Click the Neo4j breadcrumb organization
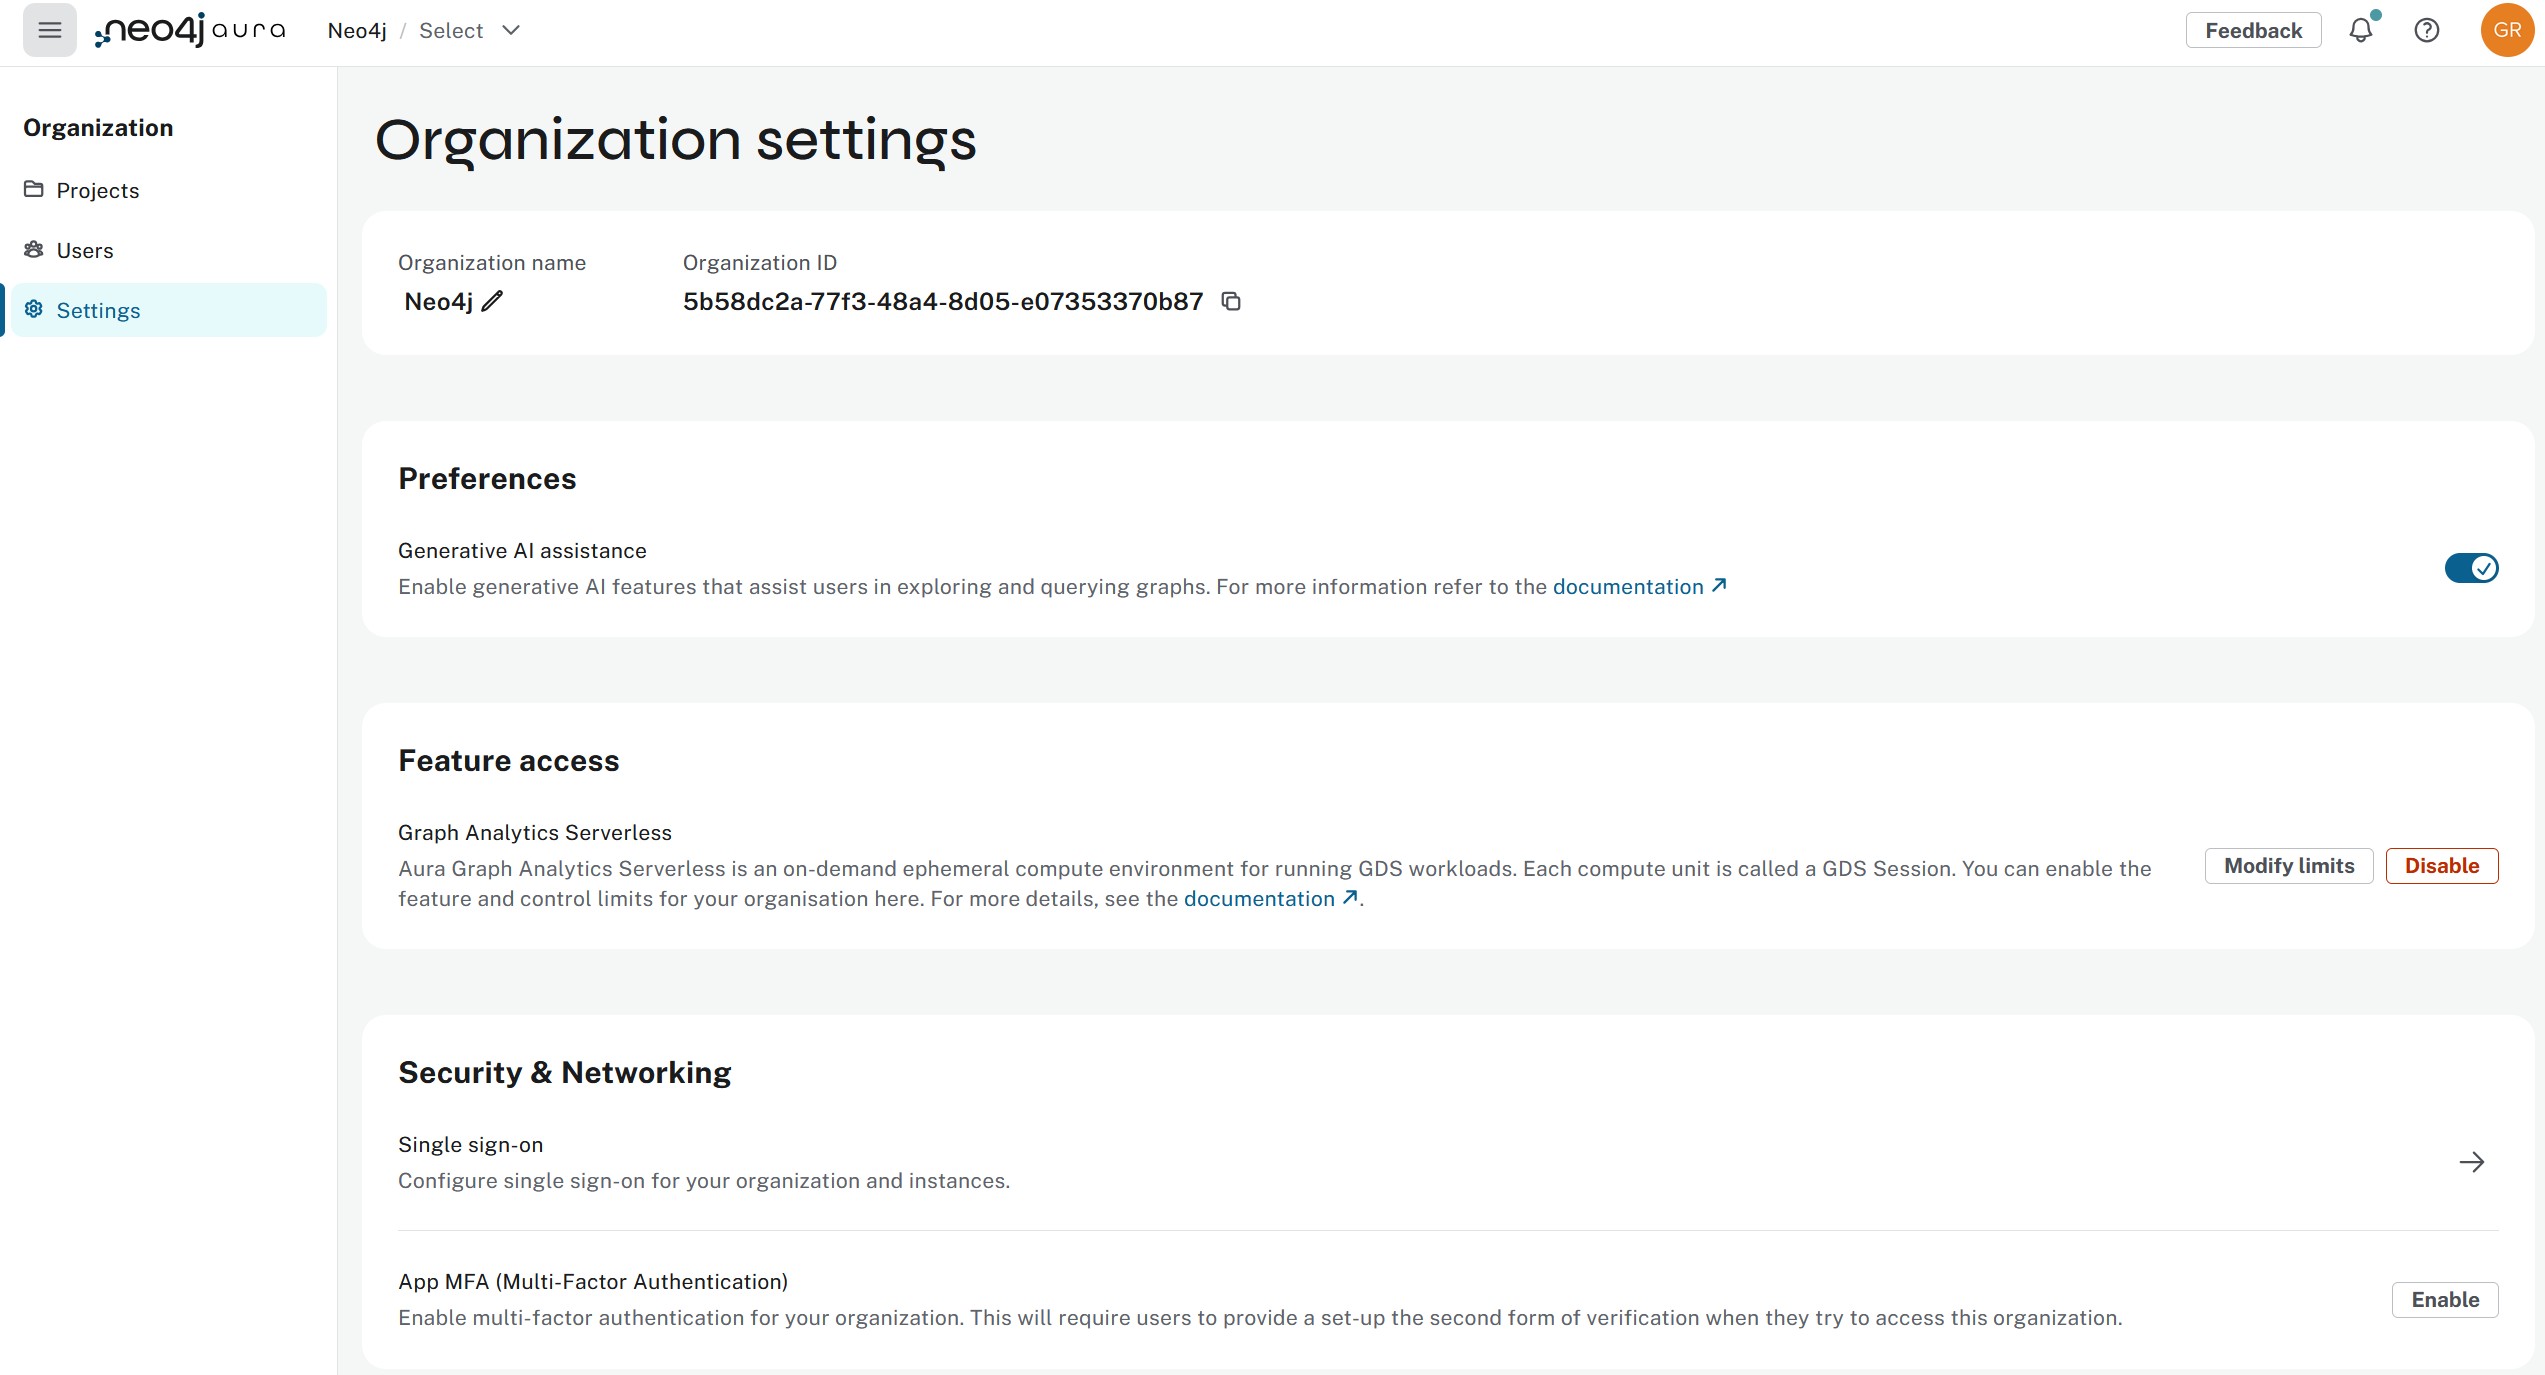Image resolution: width=2545 pixels, height=1375 pixels. click(x=357, y=30)
